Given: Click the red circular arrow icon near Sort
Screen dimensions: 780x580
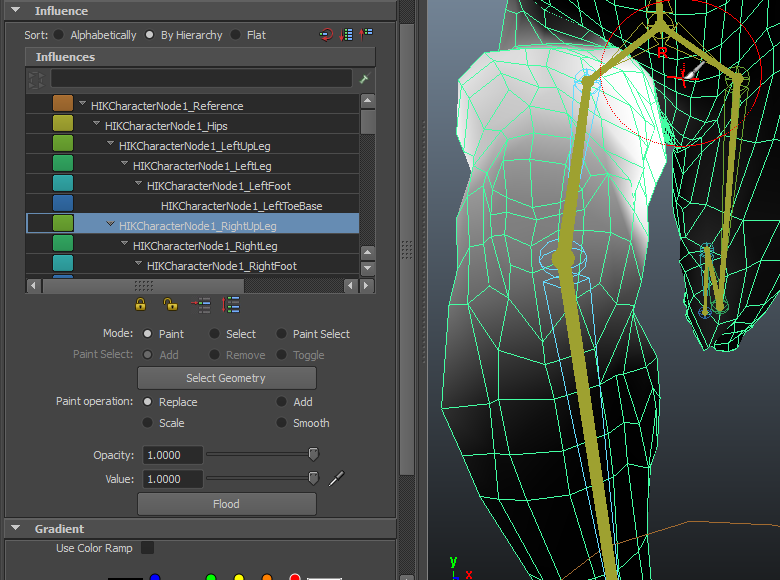Looking at the screenshot, I should click(x=326, y=35).
